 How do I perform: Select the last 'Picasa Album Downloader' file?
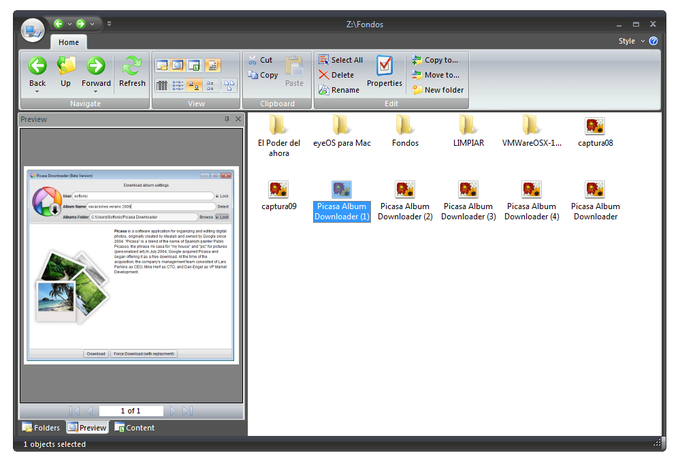595,201
